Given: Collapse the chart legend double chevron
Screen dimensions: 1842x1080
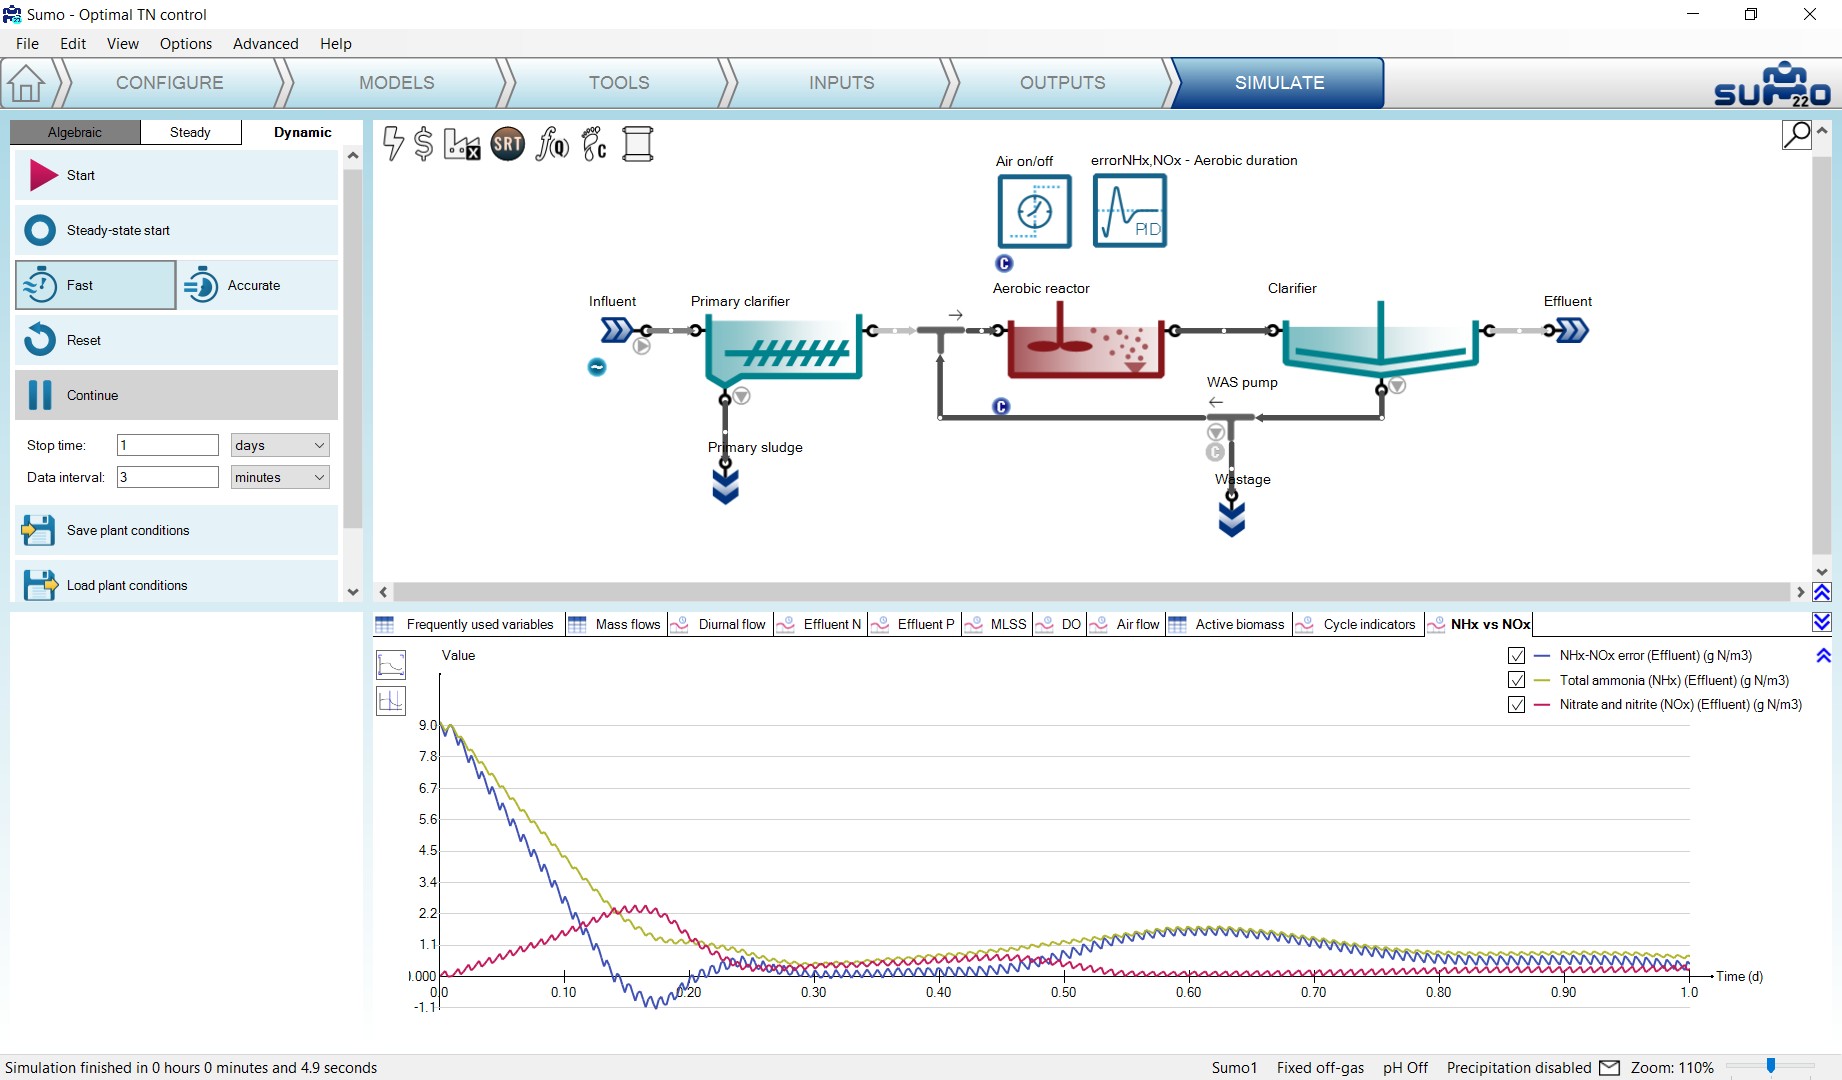Looking at the screenshot, I should [1823, 656].
